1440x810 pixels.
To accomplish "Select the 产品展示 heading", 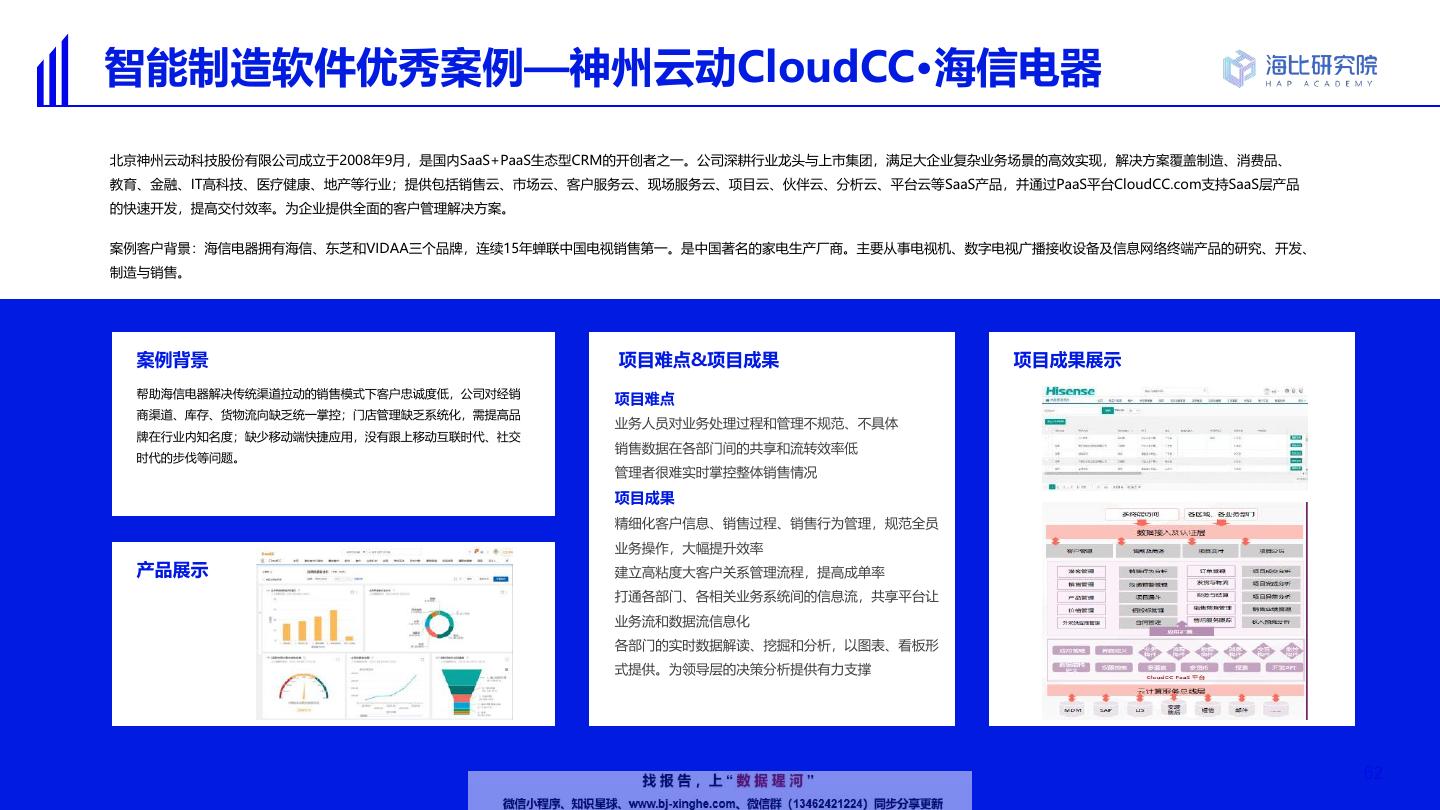I will [x=172, y=570].
